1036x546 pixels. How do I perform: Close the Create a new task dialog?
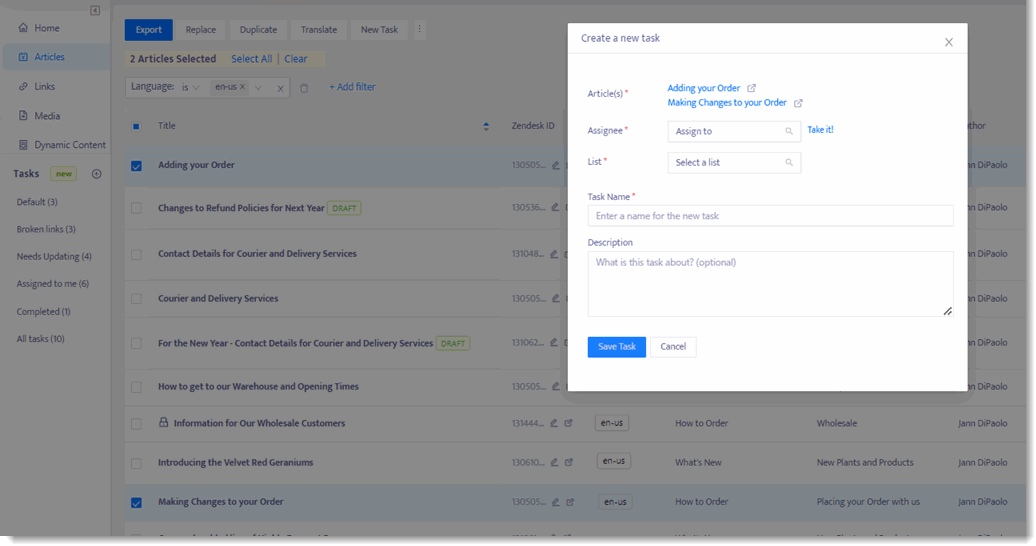tap(949, 42)
